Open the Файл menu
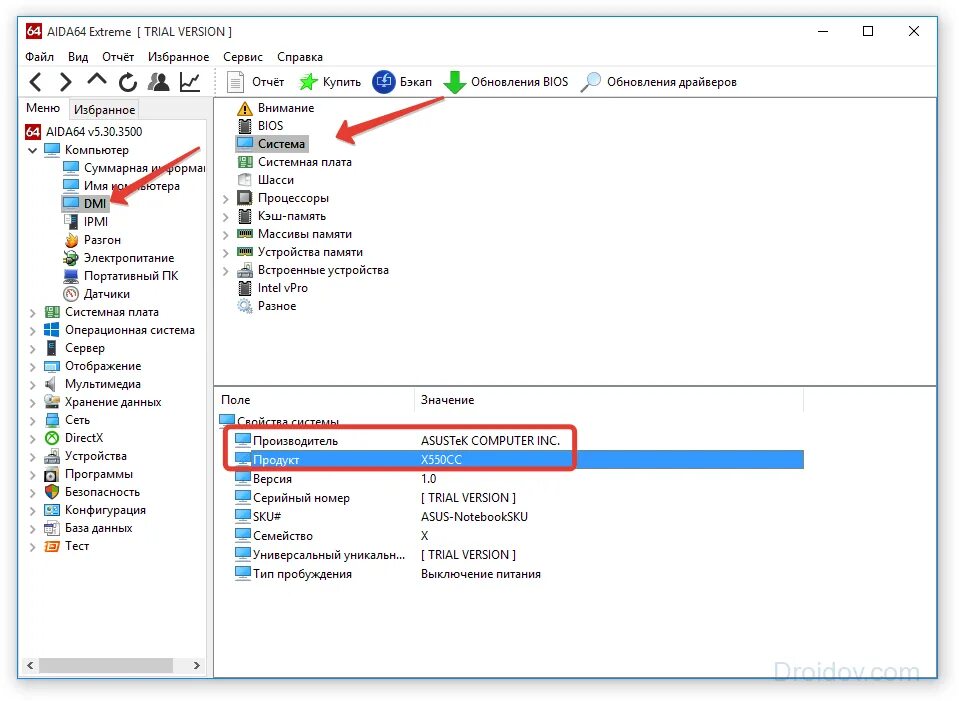959x701 pixels. tap(39, 57)
